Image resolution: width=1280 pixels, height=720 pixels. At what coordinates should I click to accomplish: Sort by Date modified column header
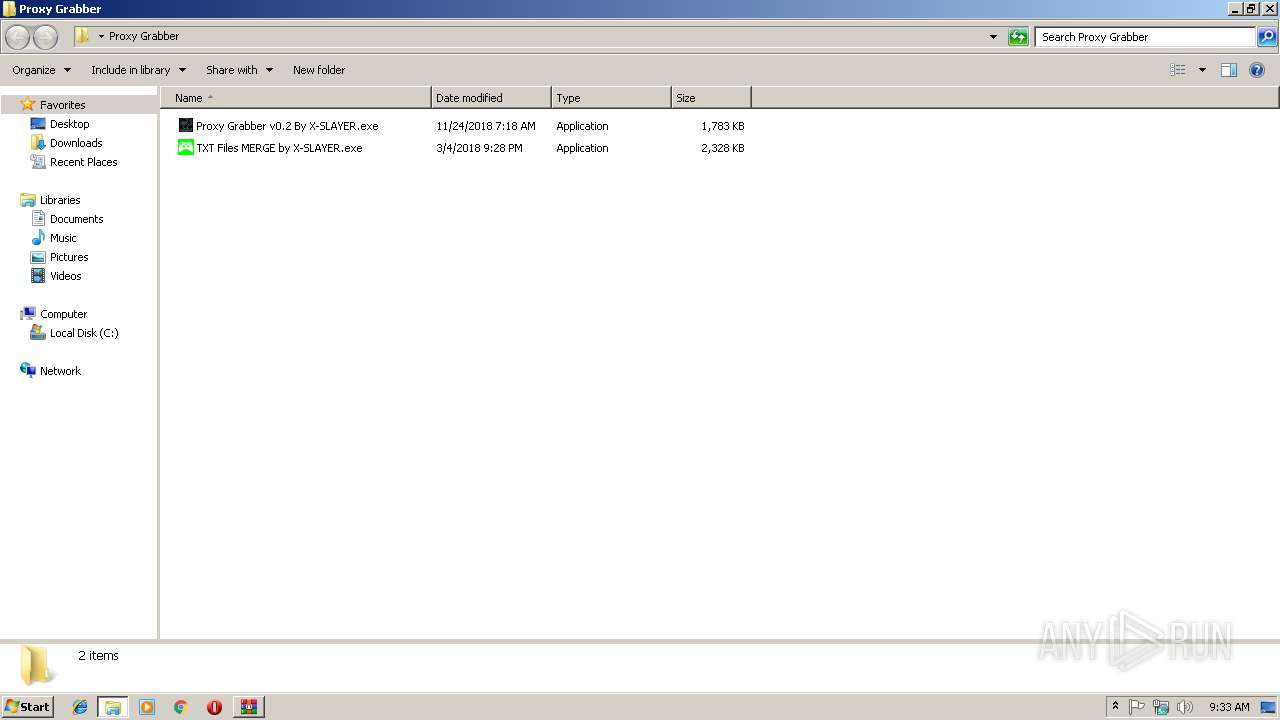coord(491,98)
